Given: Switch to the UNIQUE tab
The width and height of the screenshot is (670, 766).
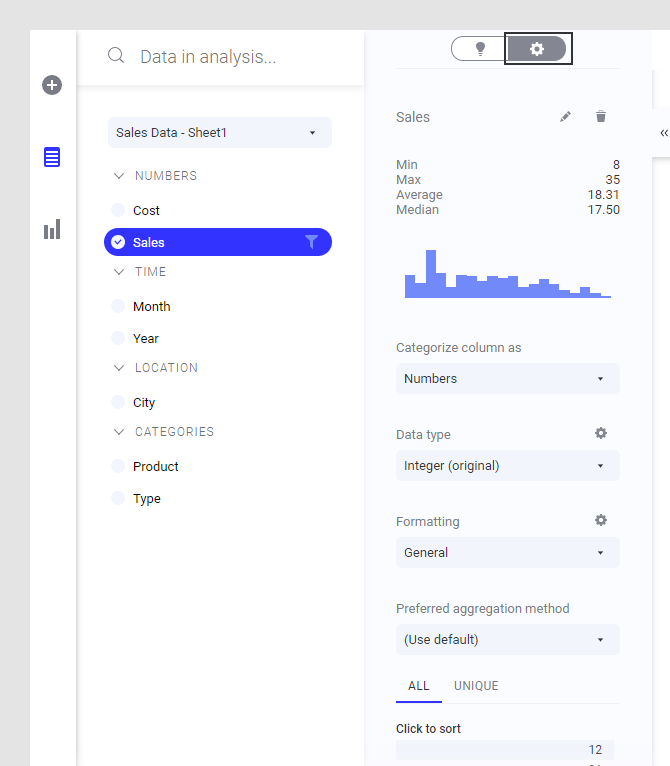Looking at the screenshot, I should [476, 686].
